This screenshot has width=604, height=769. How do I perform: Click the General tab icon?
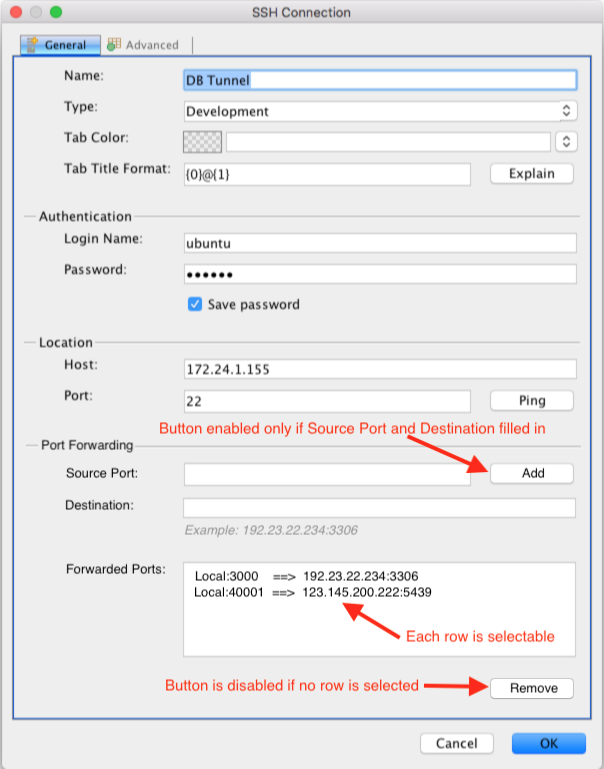32,45
